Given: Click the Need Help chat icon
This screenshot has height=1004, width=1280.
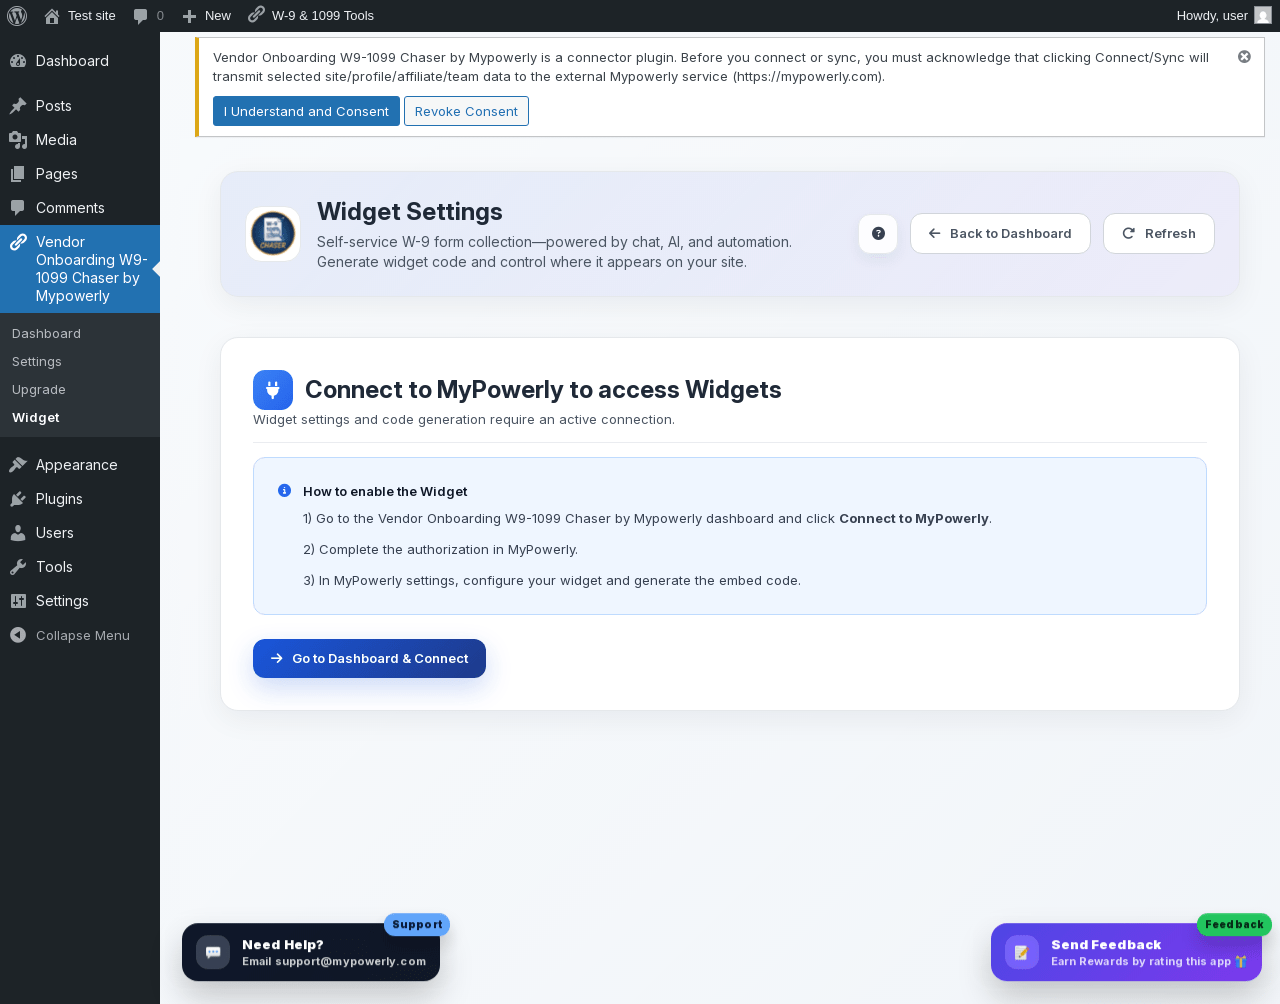Looking at the screenshot, I should click(213, 952).
